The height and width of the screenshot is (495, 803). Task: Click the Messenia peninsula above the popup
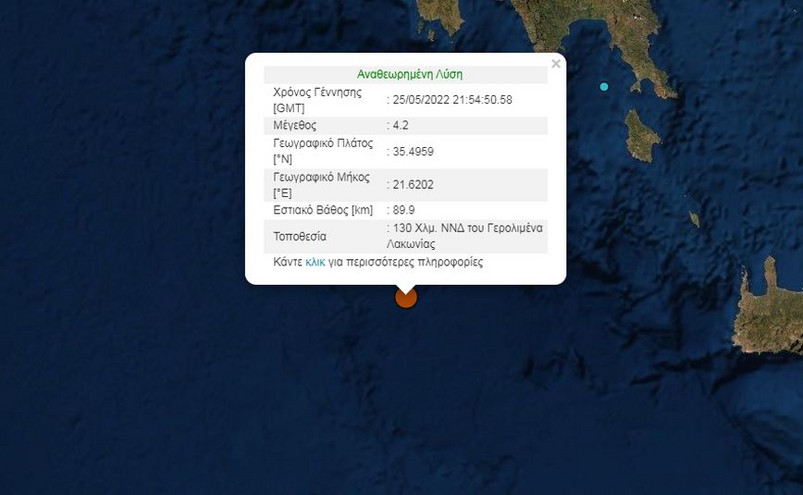tap(440, 18)
